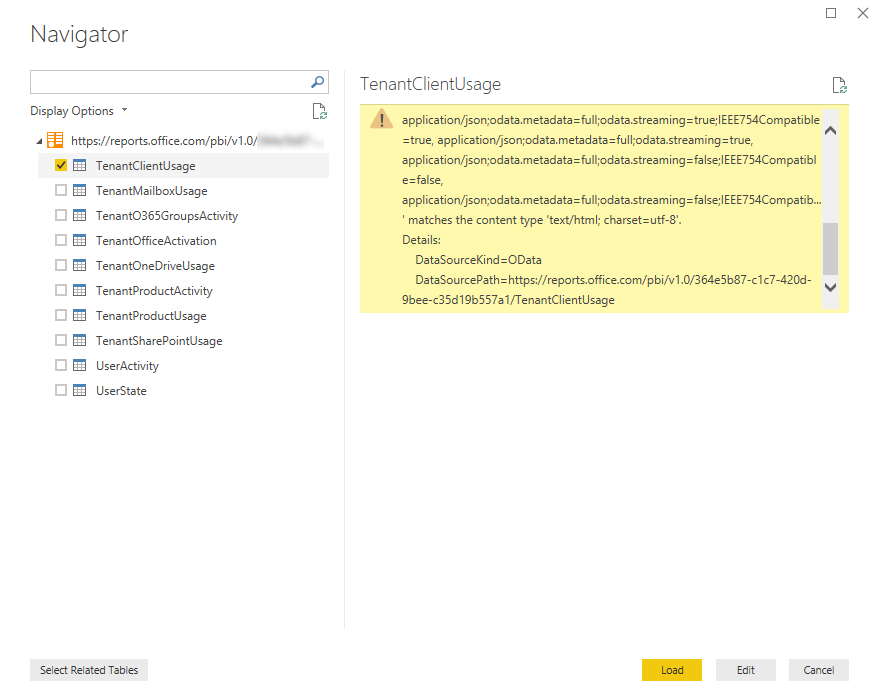
Task: Click table icon of TenantMailboxUsage
Action: (x=80, y=191)
